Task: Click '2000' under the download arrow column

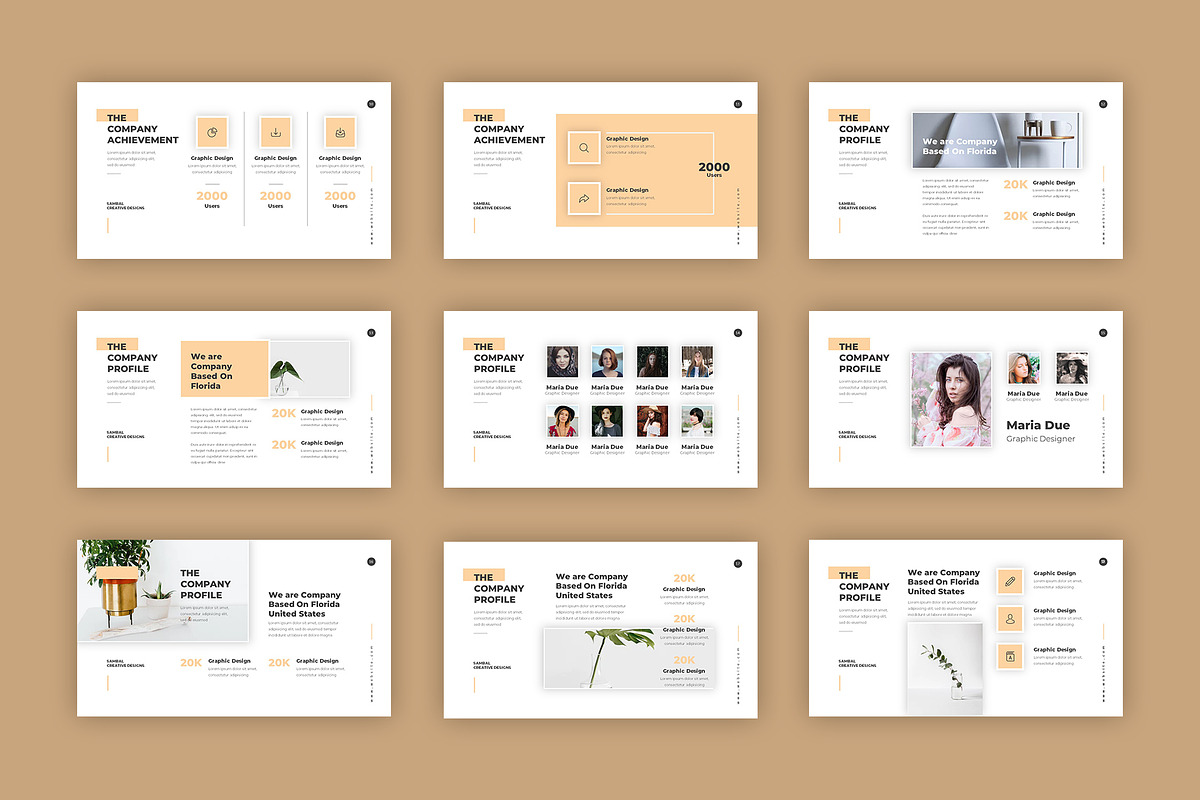Action: click(x=276, y=196)
